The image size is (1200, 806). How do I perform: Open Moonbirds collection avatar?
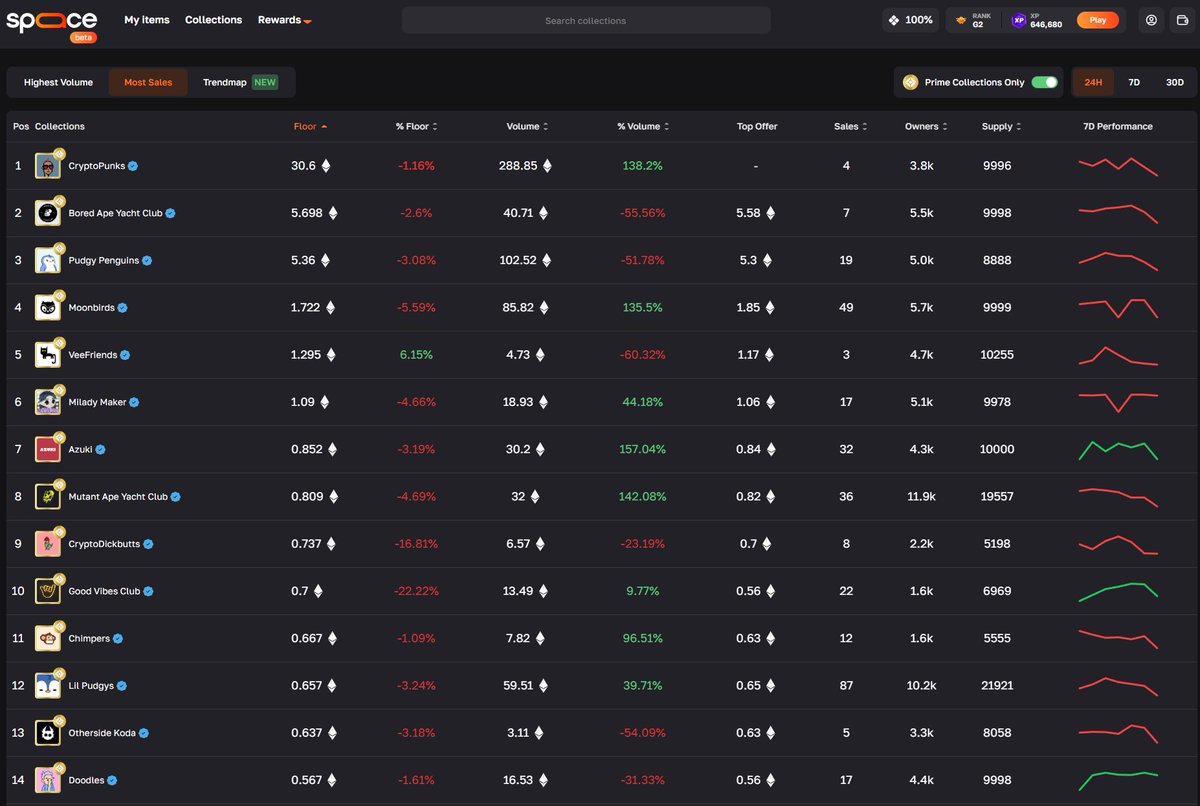click(x=48, y=307)
